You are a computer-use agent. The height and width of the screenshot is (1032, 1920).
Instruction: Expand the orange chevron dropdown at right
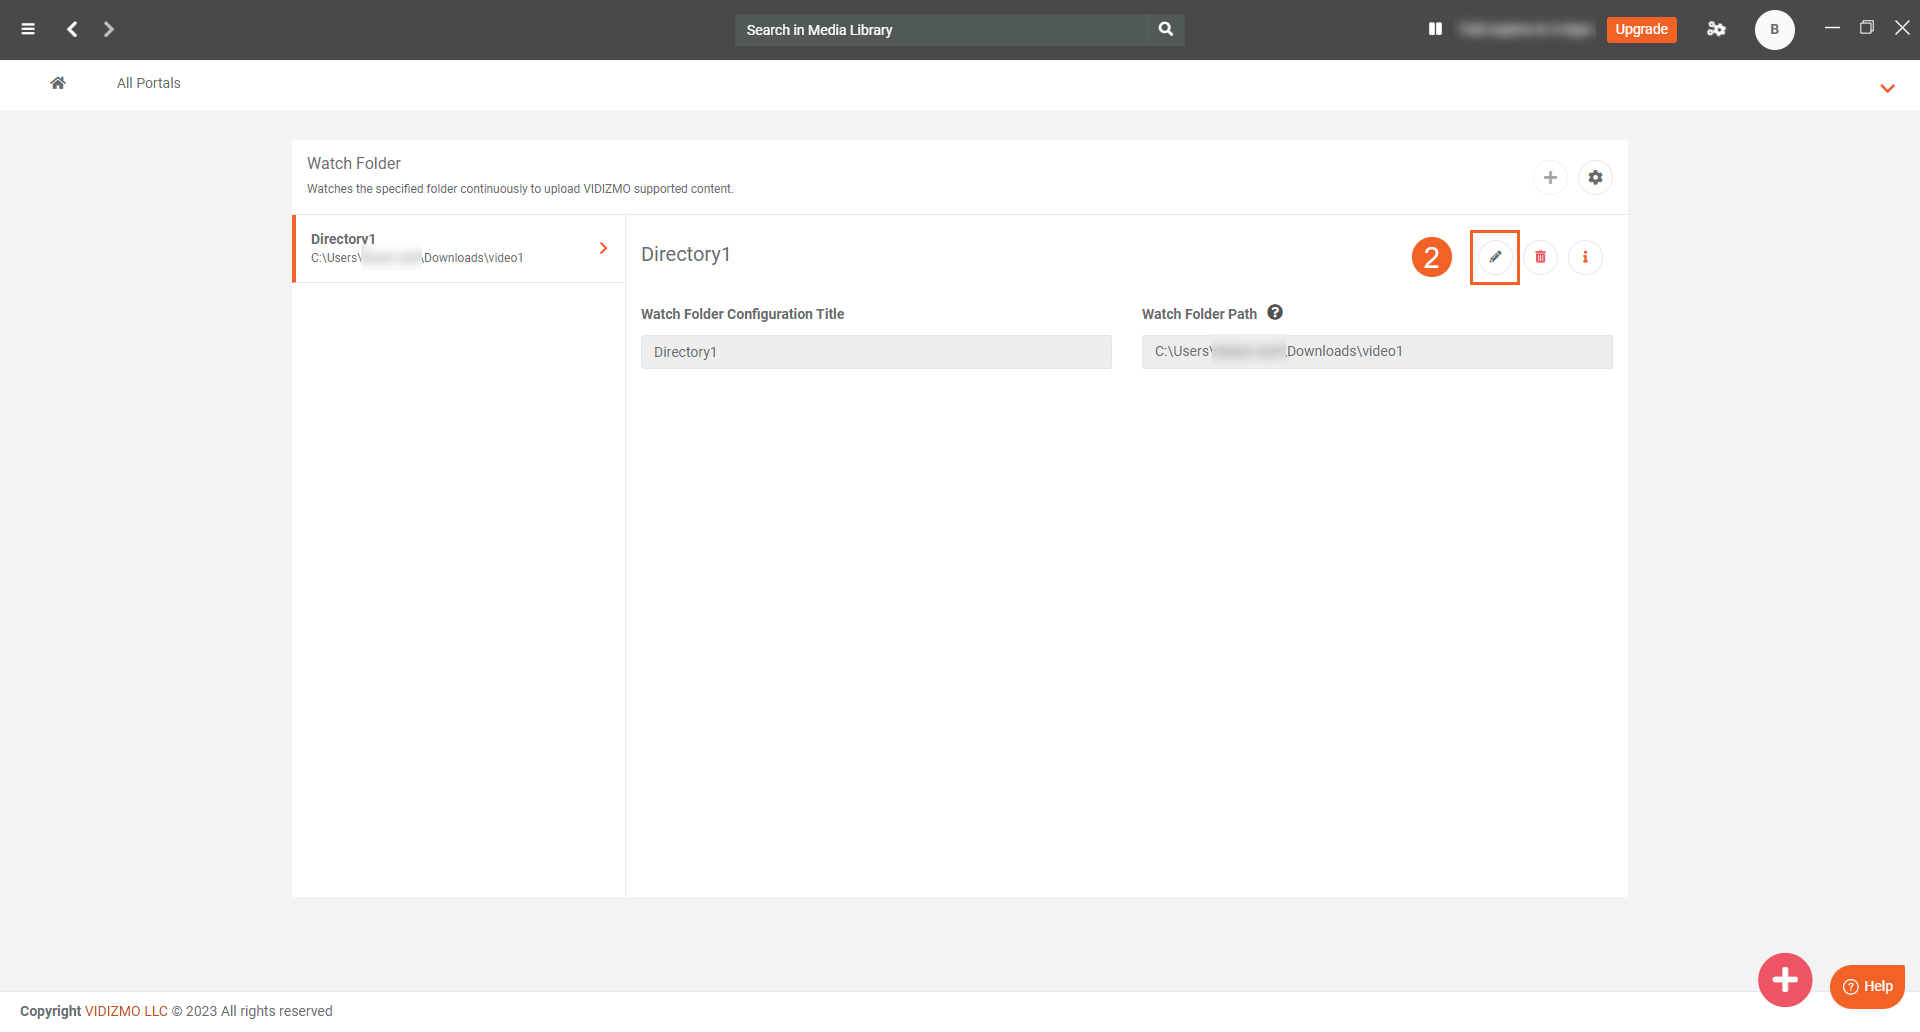[1887, 88]
